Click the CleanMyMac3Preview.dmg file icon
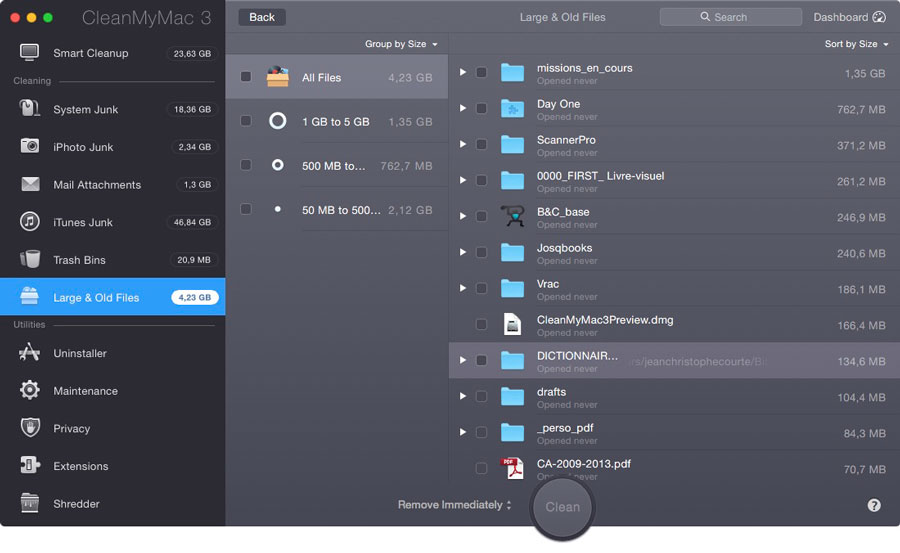Screen dimensions: 900x553 [512, 324]
